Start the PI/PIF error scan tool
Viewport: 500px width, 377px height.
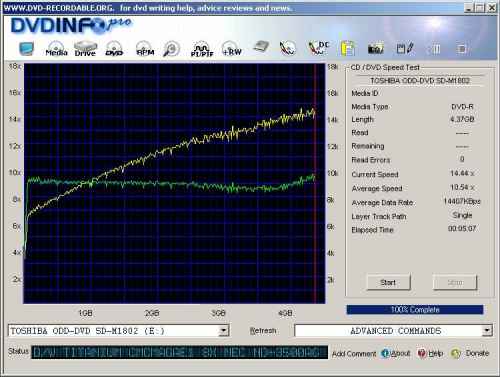click(202, 49)
